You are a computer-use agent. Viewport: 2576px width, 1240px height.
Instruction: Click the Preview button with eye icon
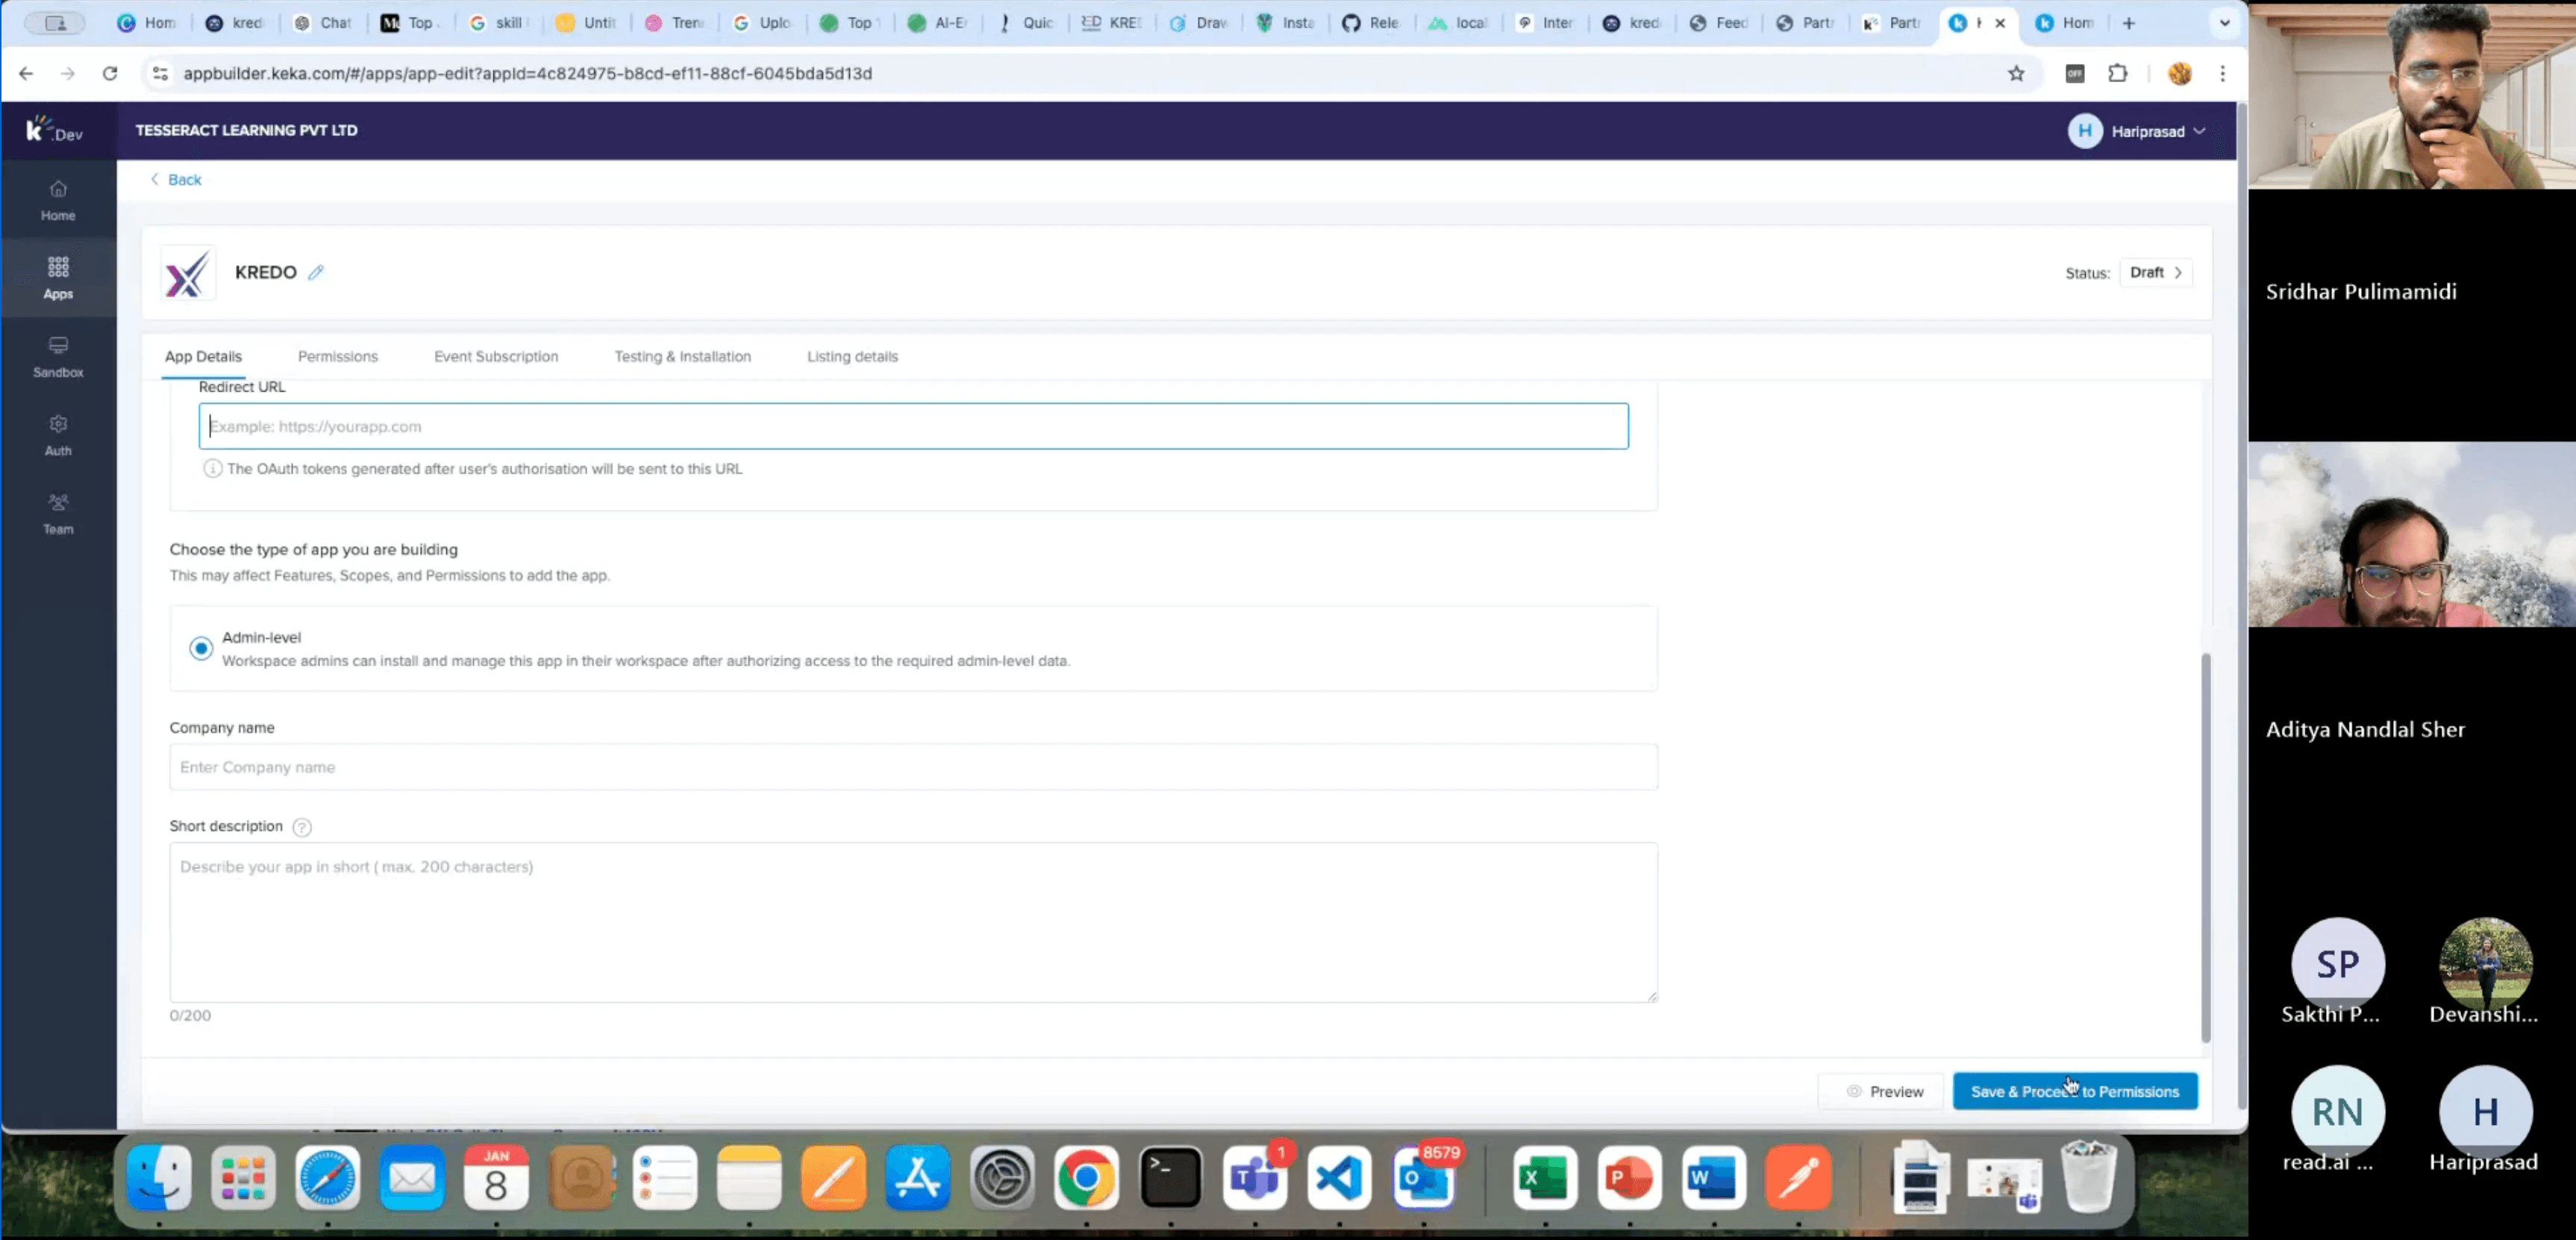1883,1091
